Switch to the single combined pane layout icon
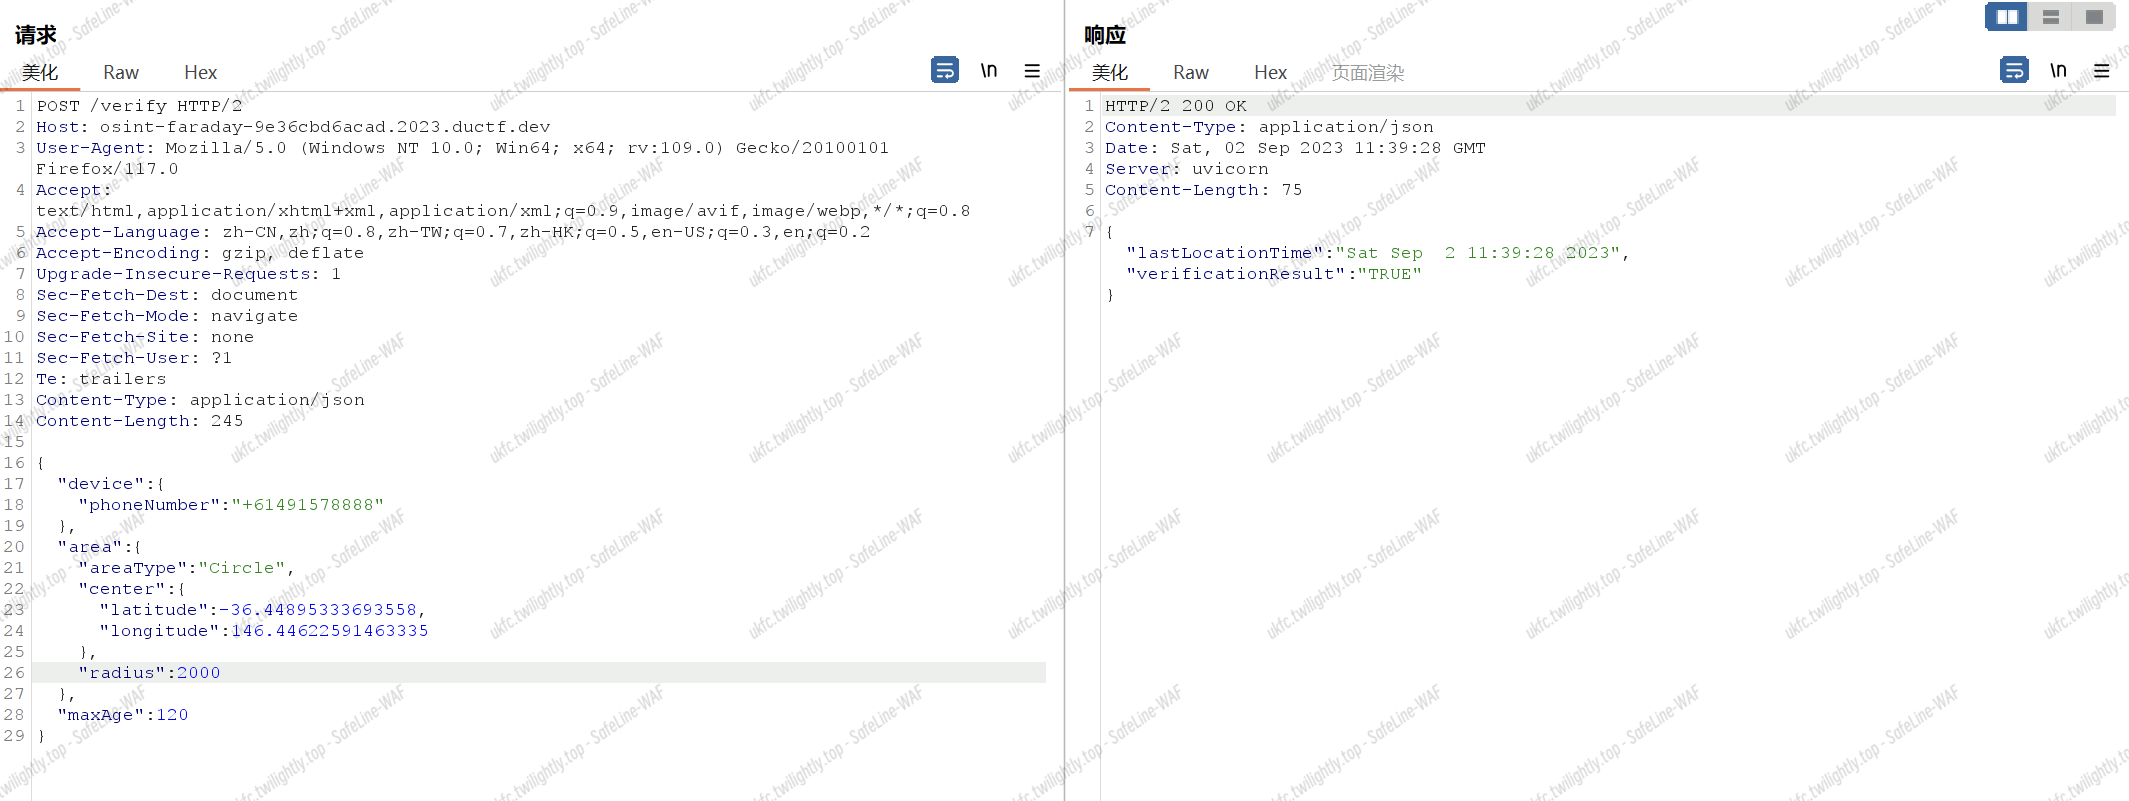Screen dimensions: 2129x801 click(x=2093, y=17)
